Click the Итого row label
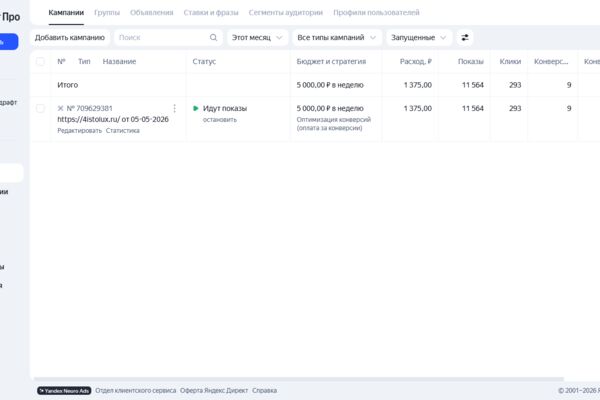This screenshot has width=600, height=400. [x=68, y=85]
